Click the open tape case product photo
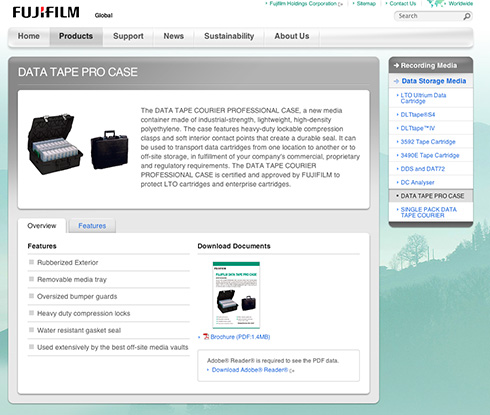The image size is (490, 415). tap(55, 144)
